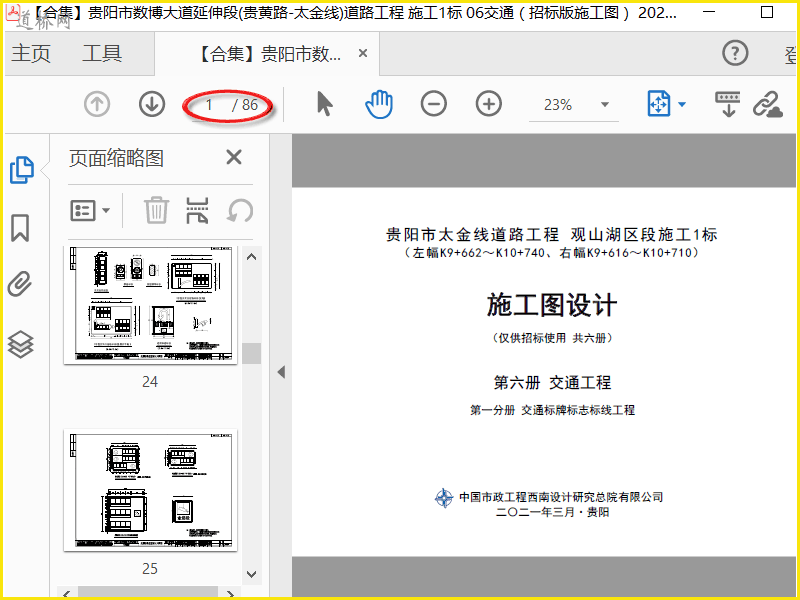800x600 pixels.
Task: Click the current page number field
Action: [209, 105]
